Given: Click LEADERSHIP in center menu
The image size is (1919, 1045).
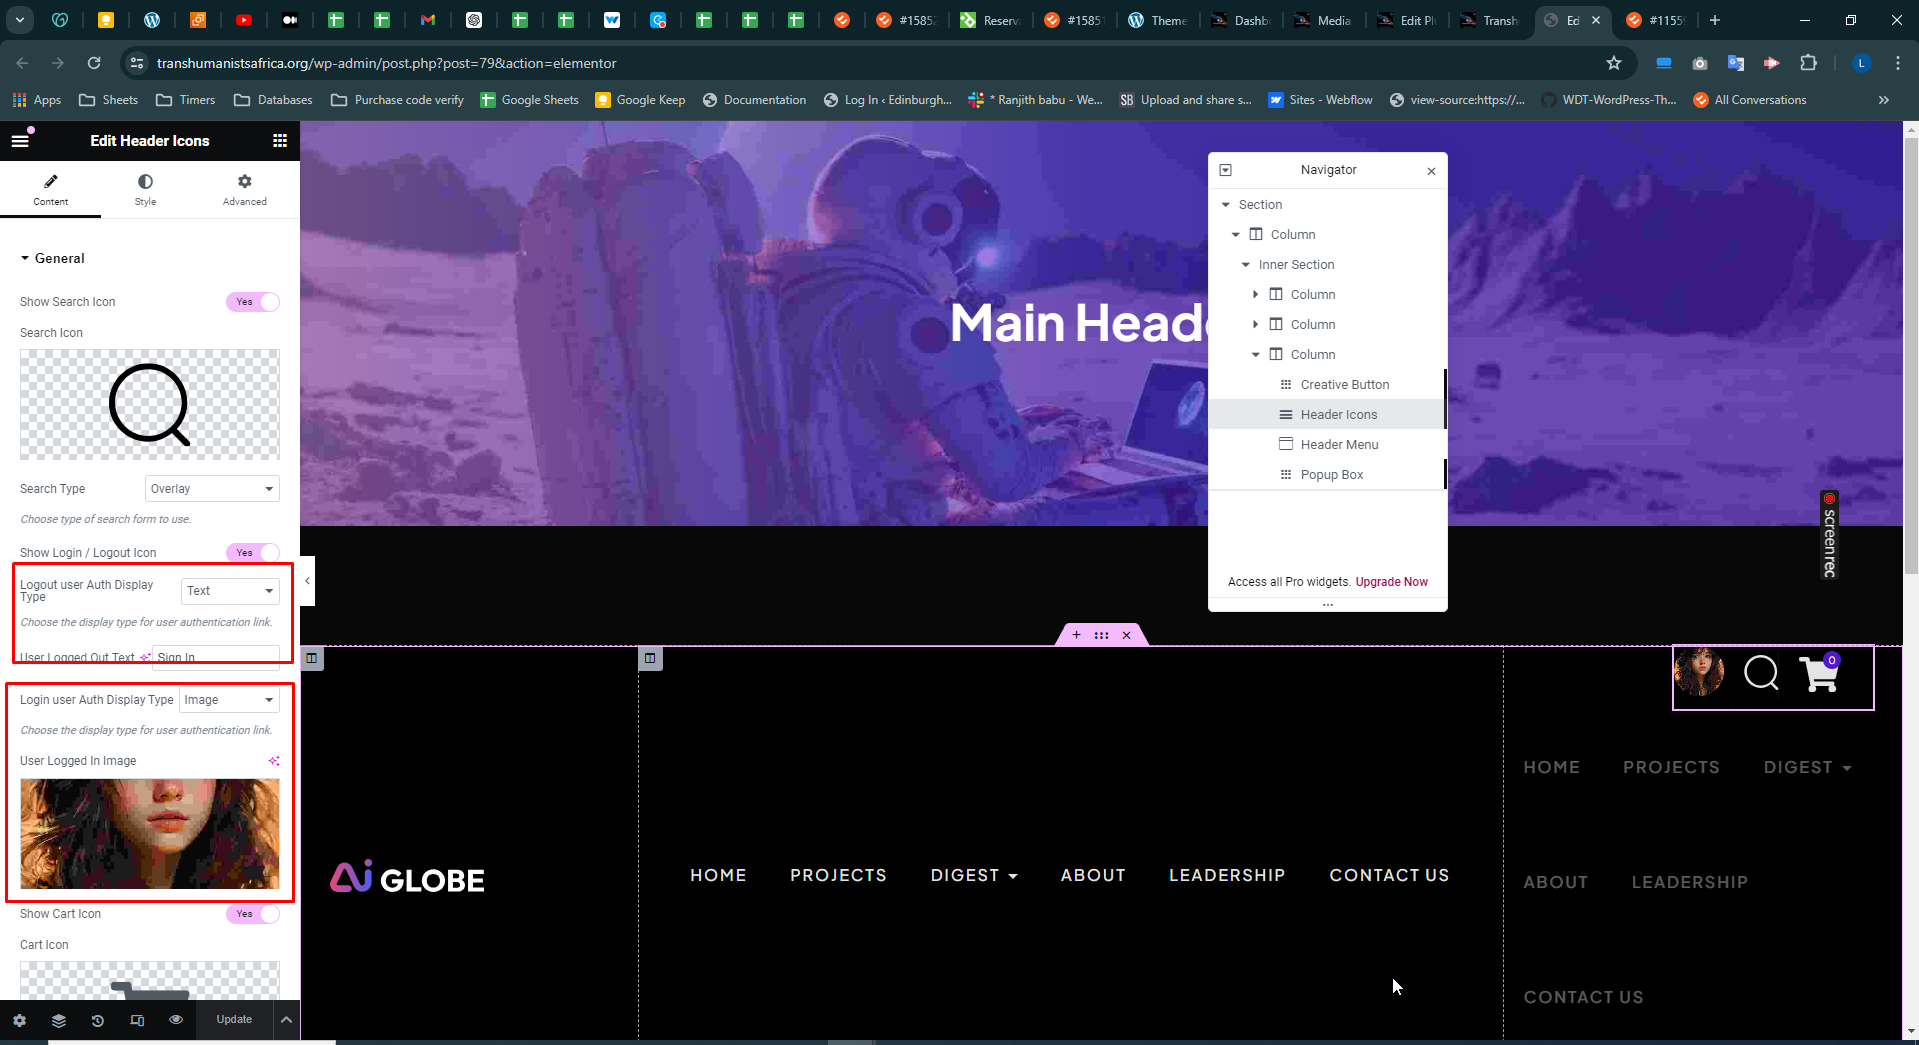Looking at the screenshot, I should coord(1227,875).
